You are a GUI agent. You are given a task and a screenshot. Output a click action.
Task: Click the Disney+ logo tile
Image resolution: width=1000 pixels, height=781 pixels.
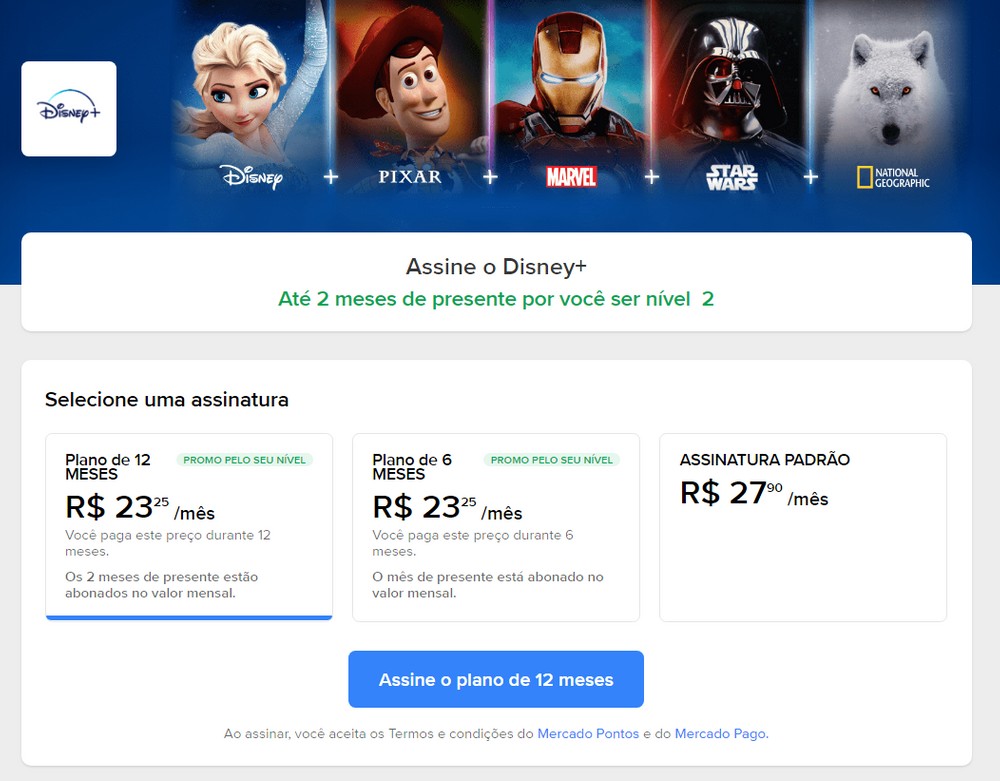(69, 109)
